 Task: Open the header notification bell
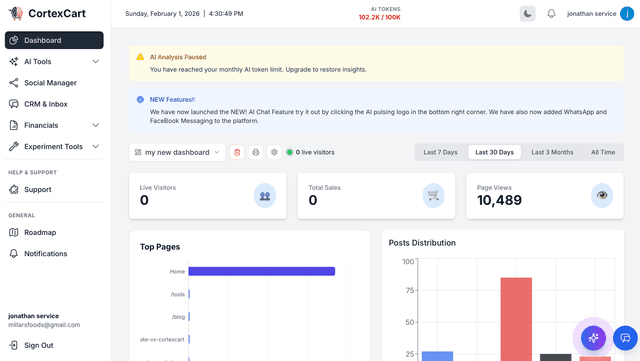tap(551, 13)
